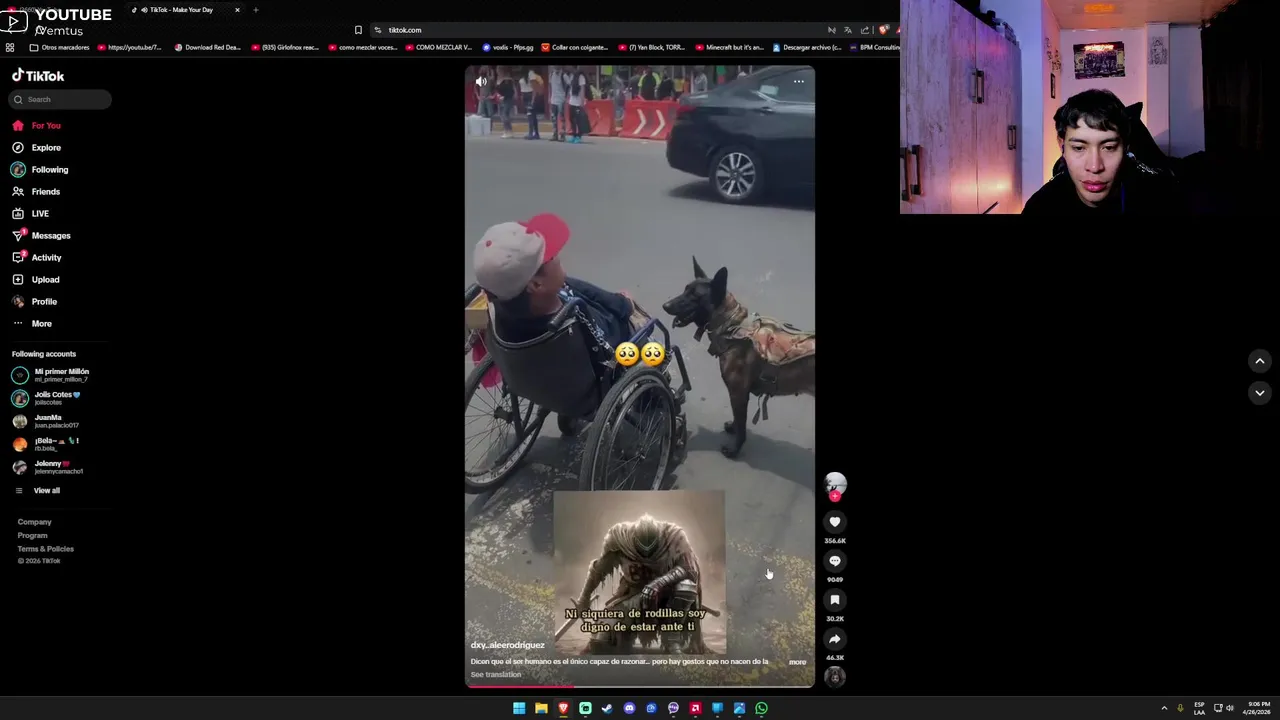Open the video options three-dot menu
The width and height of the screenshot is (1280, 720).
[x=798, y=82]
